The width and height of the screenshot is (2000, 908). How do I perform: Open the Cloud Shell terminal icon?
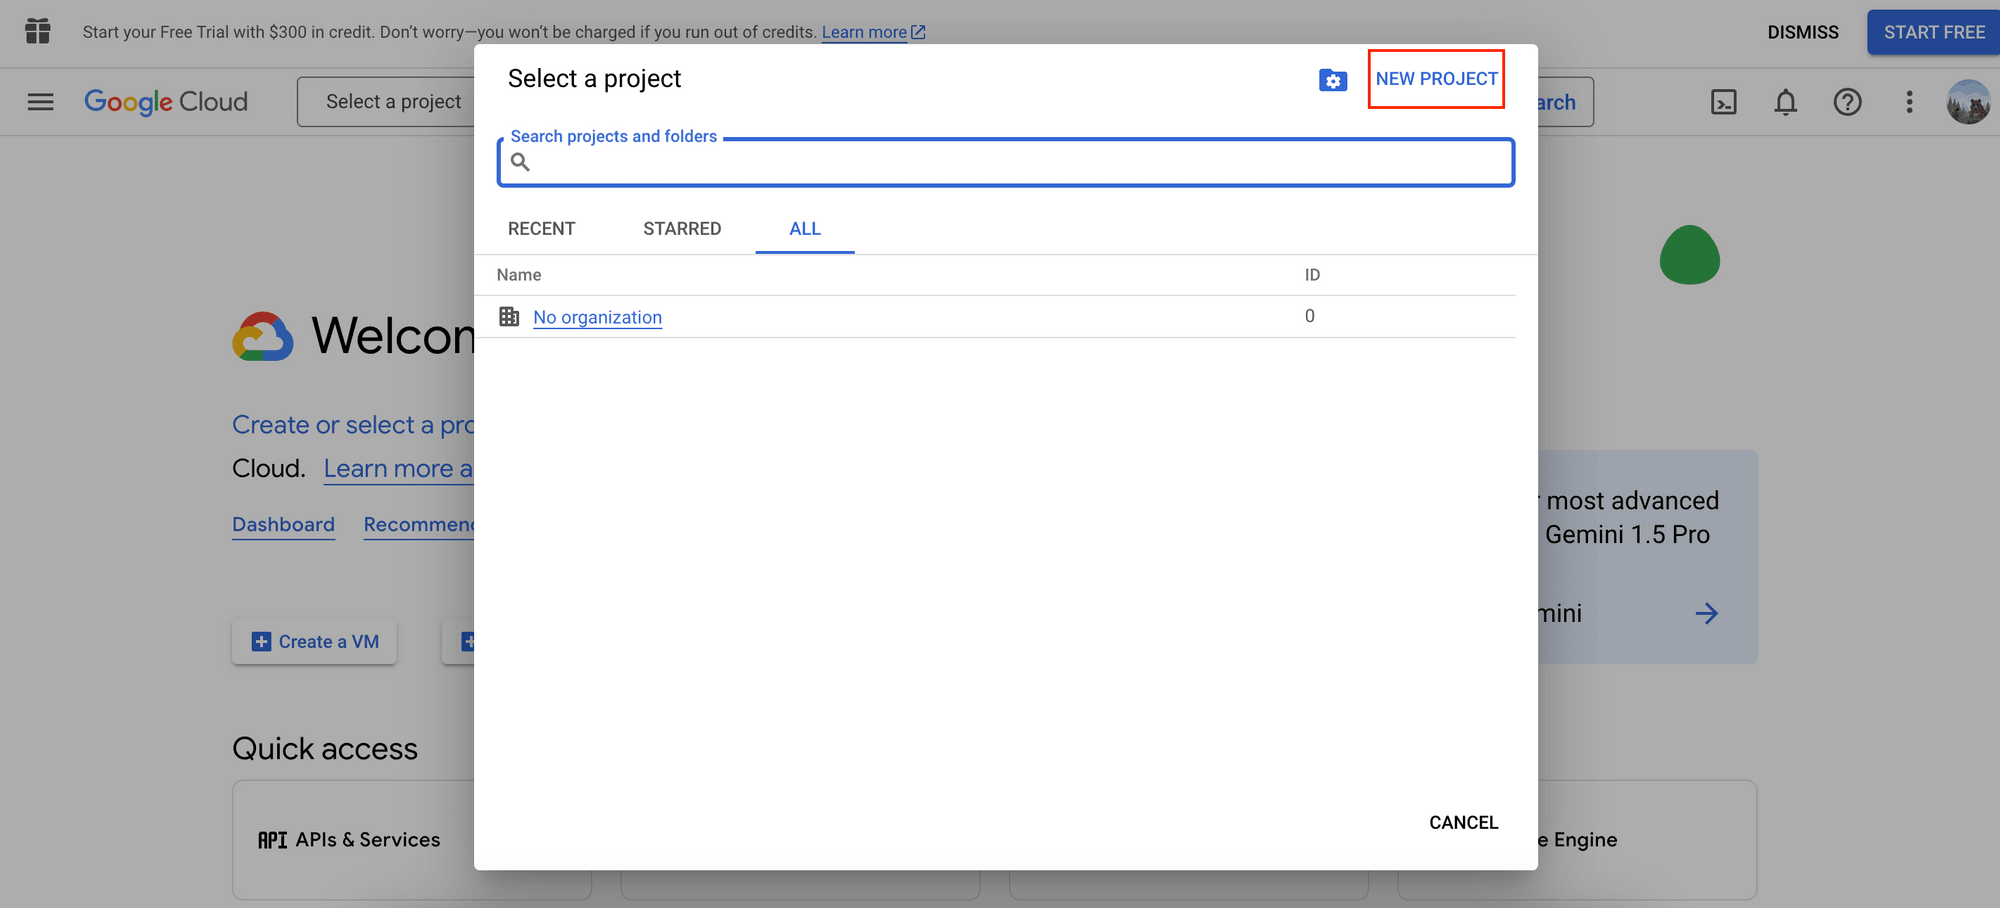tap(1723, 101)
